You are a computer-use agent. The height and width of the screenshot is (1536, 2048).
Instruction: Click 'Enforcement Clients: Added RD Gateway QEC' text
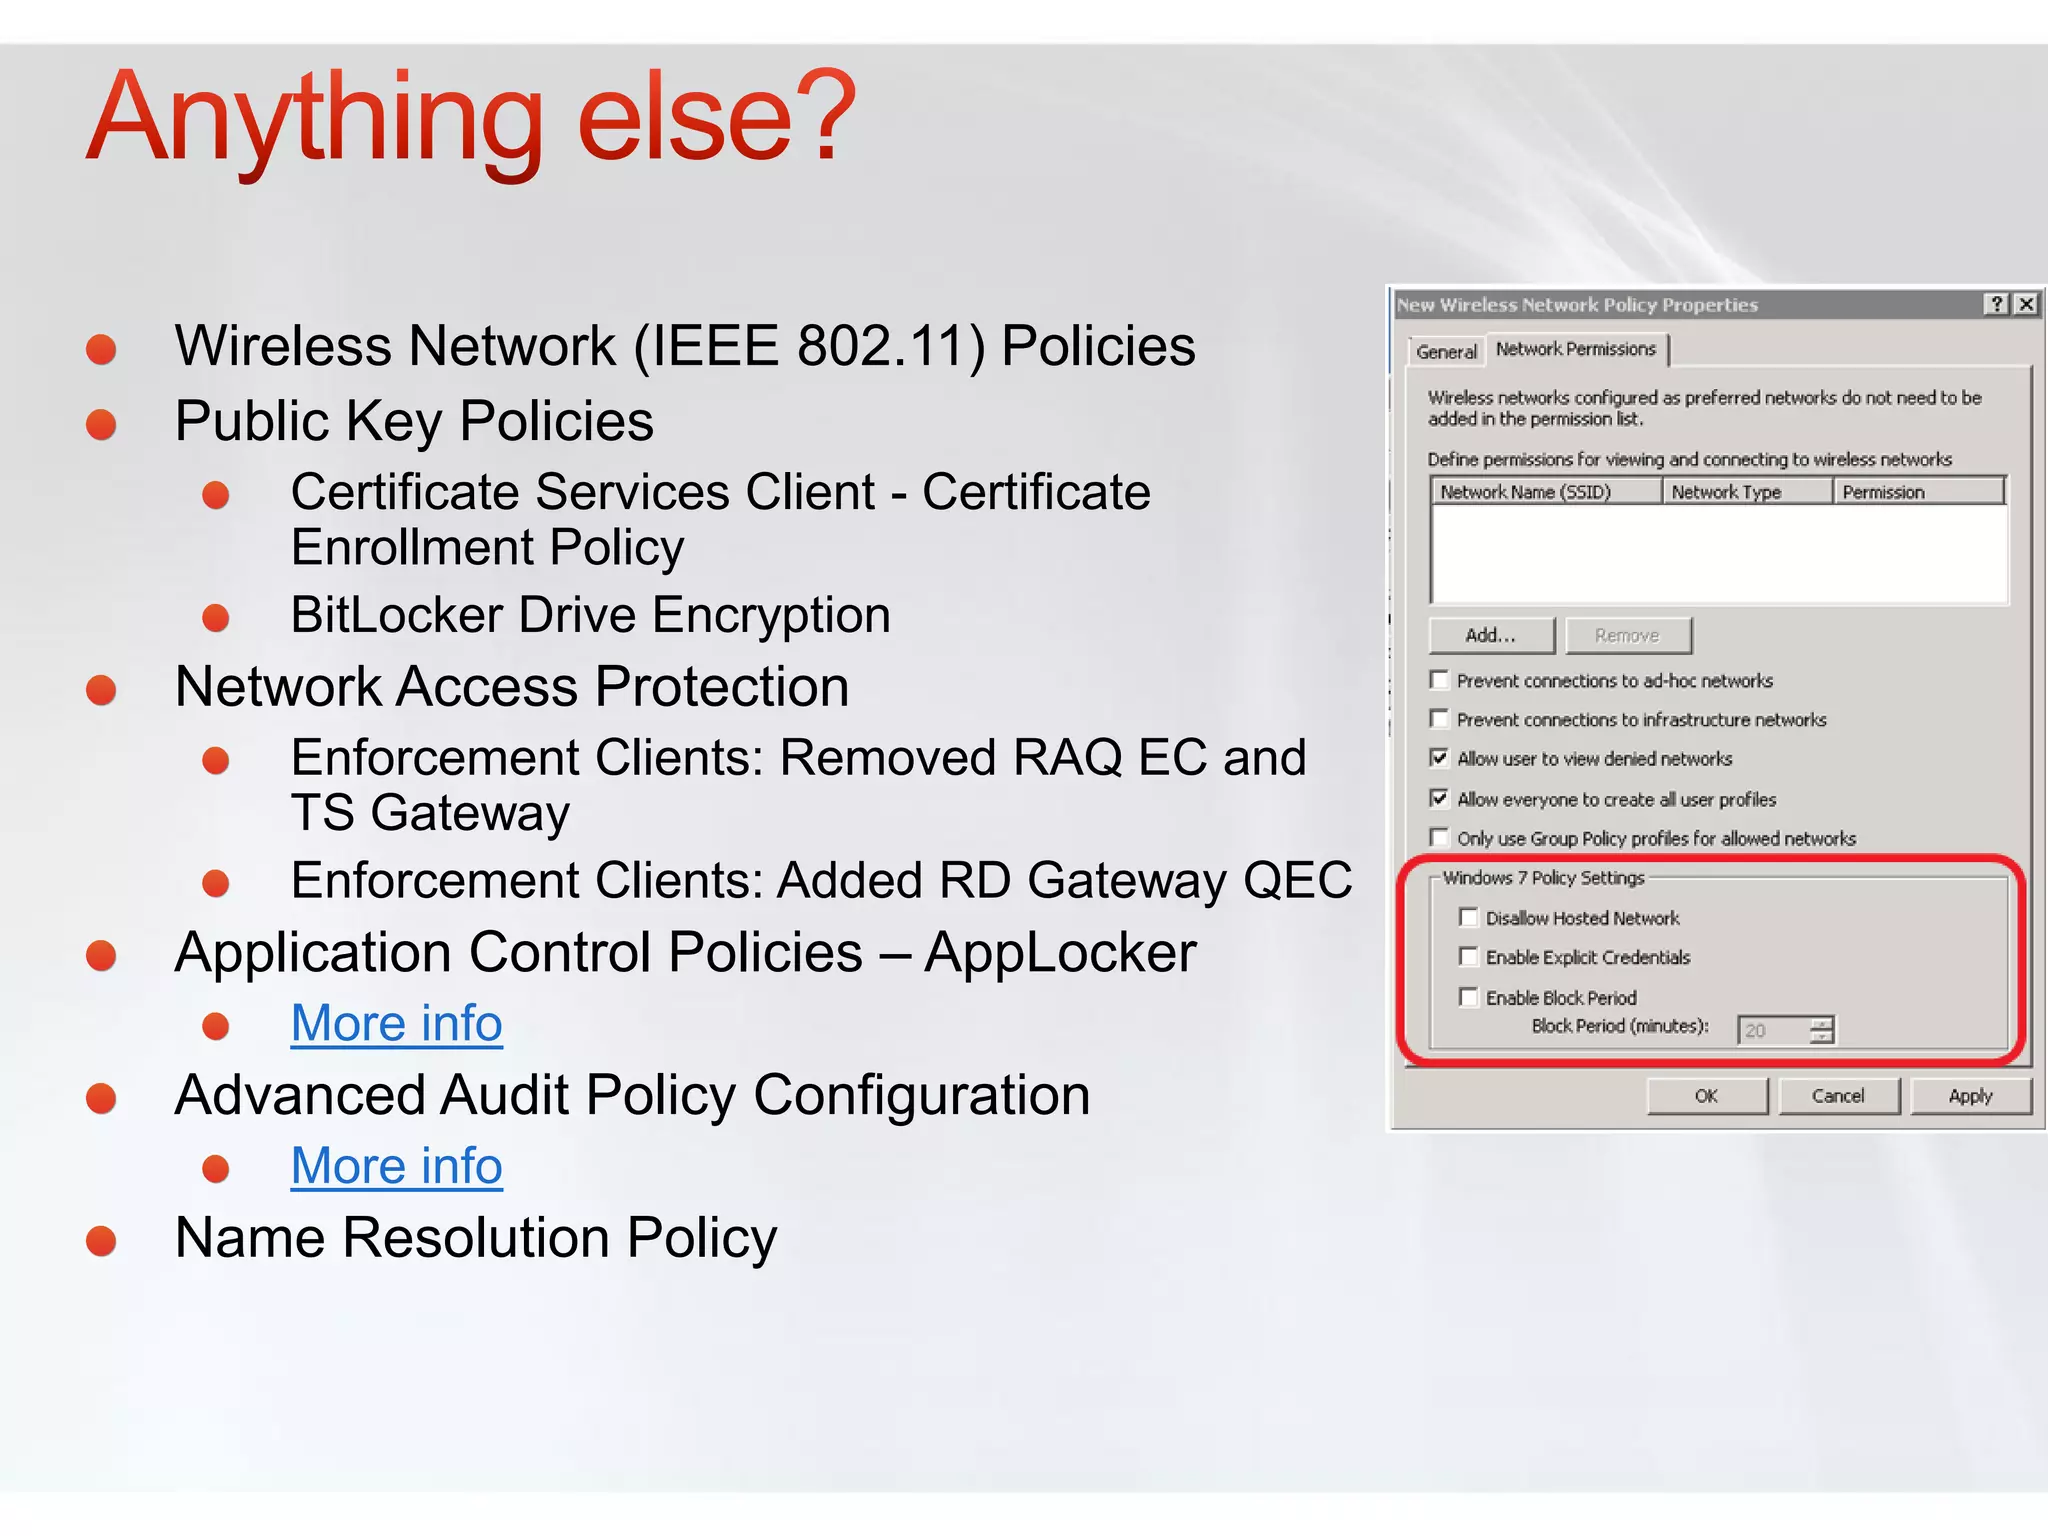coord(821,881)
